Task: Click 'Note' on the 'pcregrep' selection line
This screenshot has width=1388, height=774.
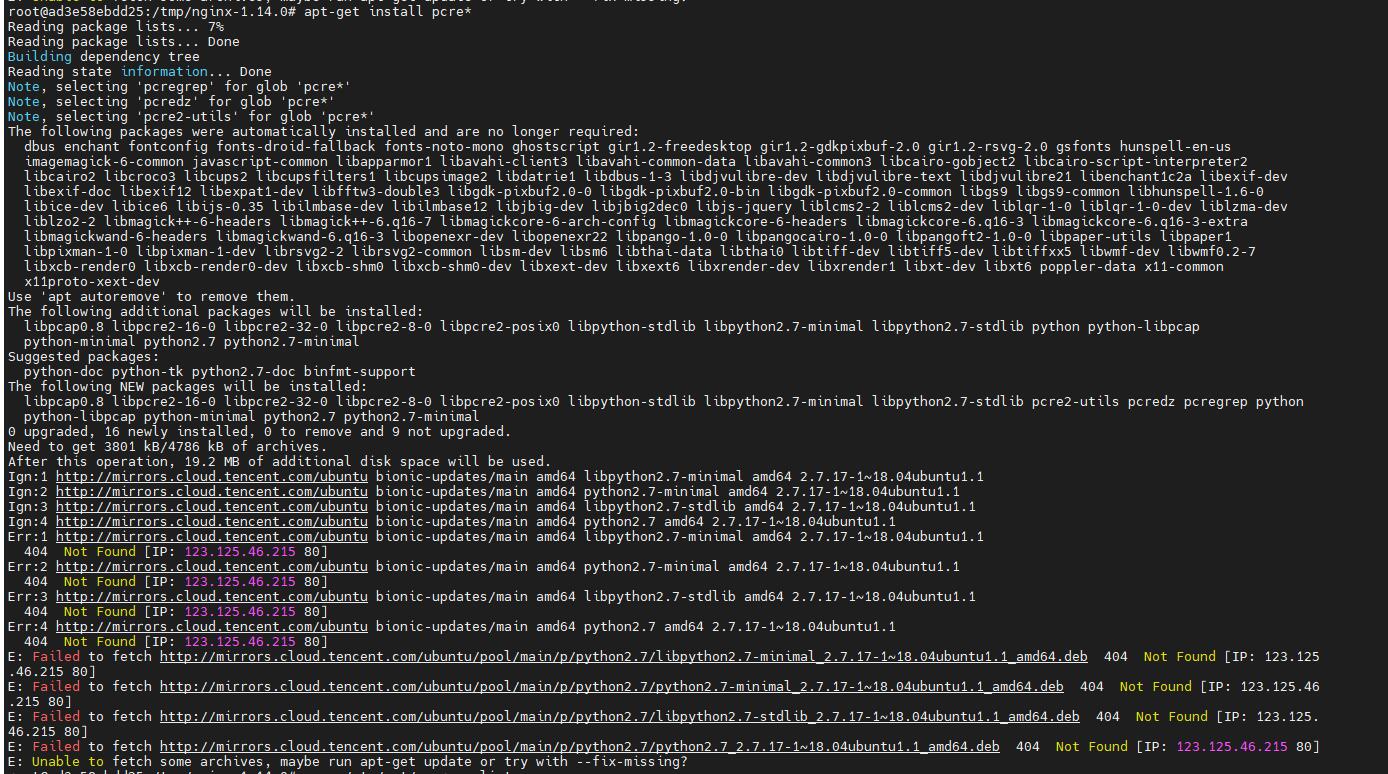Action: pyautogui.click(x=23, y=87)
